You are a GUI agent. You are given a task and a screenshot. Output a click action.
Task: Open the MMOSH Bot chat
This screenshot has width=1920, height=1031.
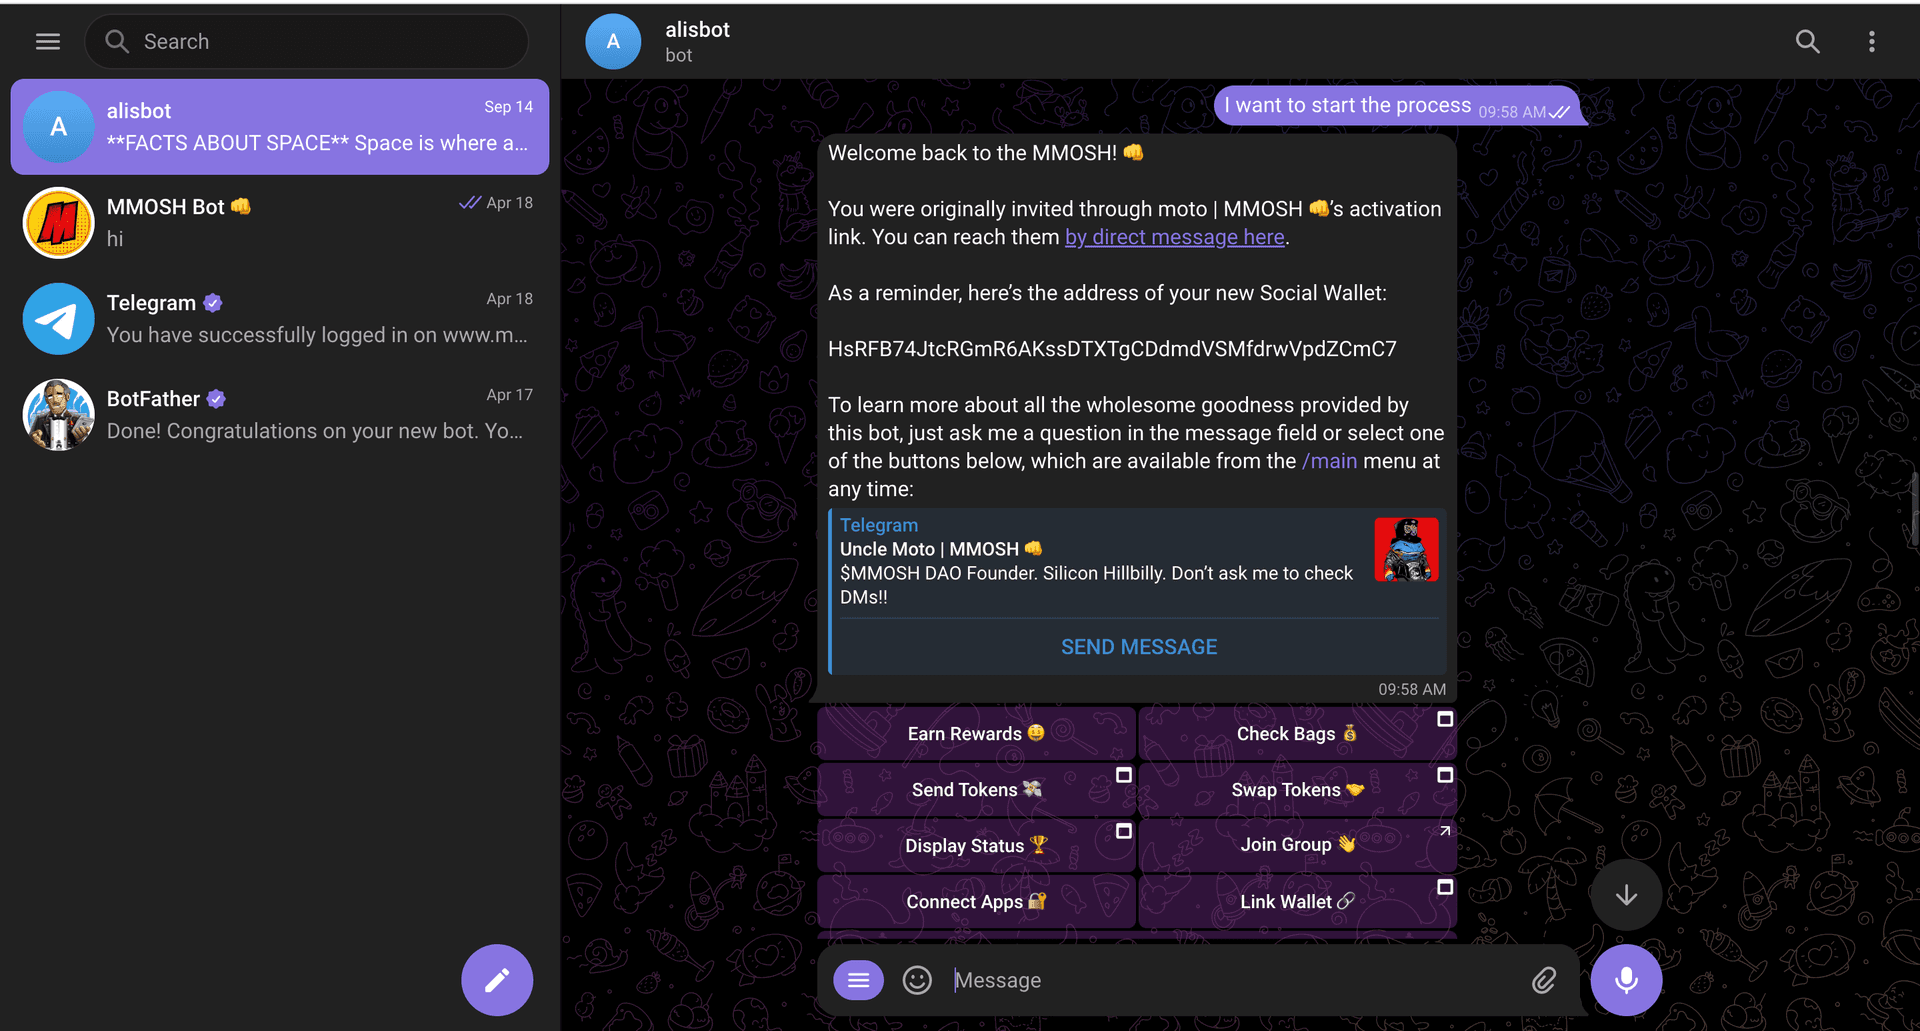pos(280,223)
